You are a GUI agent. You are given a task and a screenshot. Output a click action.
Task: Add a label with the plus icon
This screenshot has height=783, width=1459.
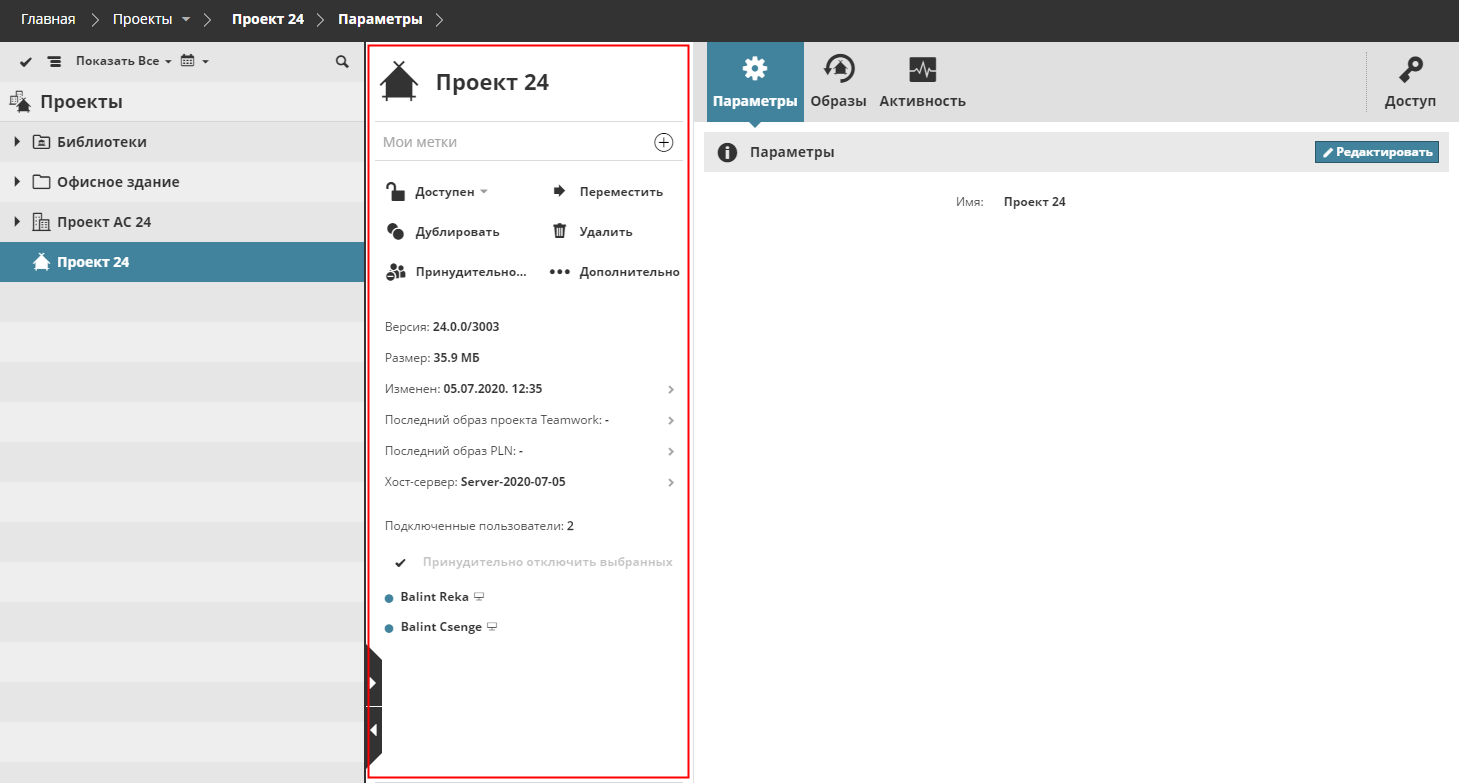[663, 142]
